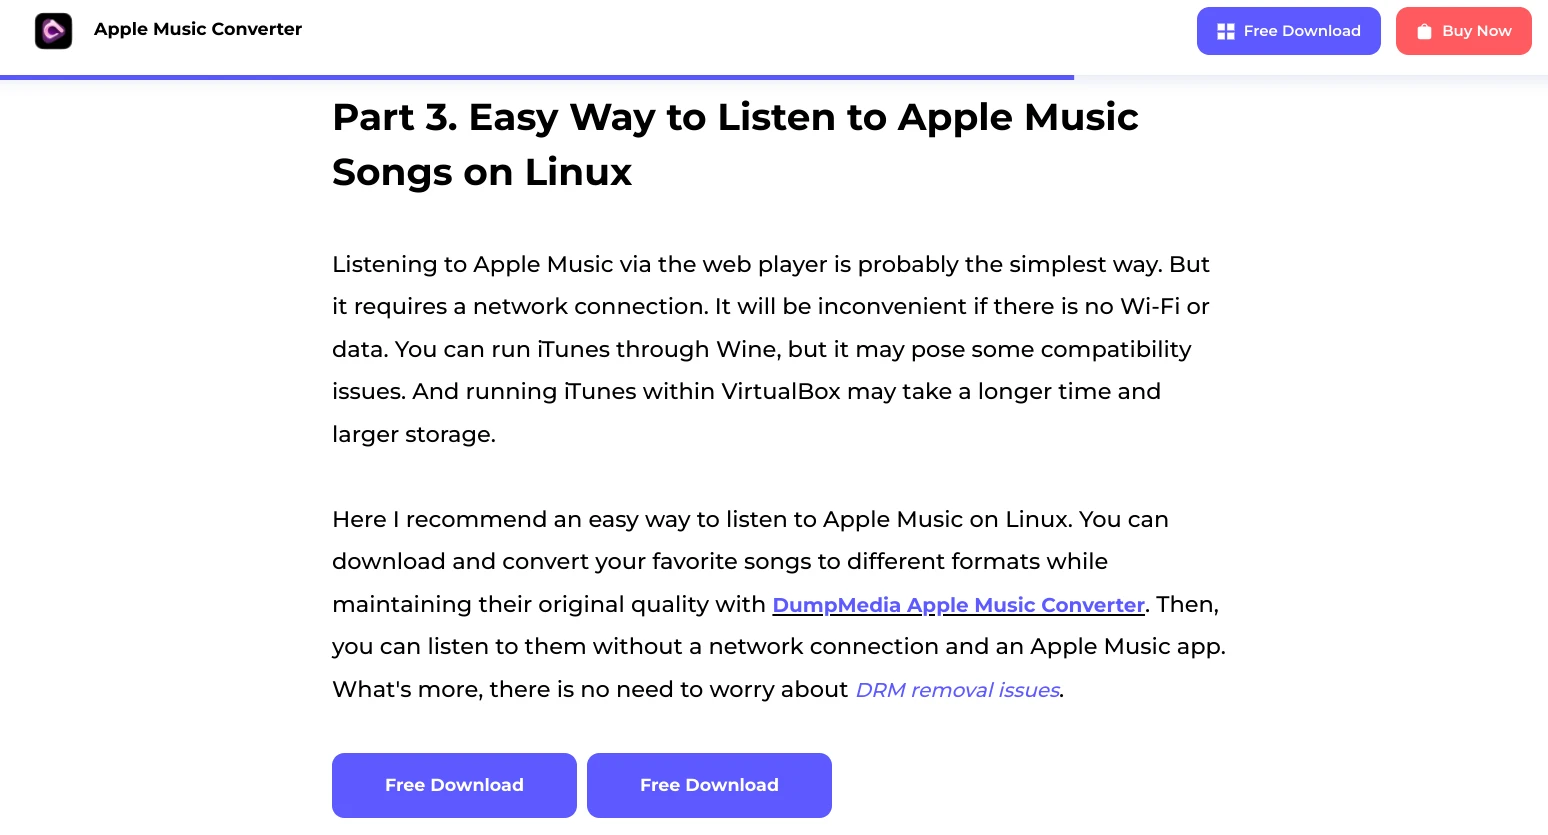The image size is (1548, 835).
Task: Open the Apple Music Converter product title
Action: tap(198, 30)
